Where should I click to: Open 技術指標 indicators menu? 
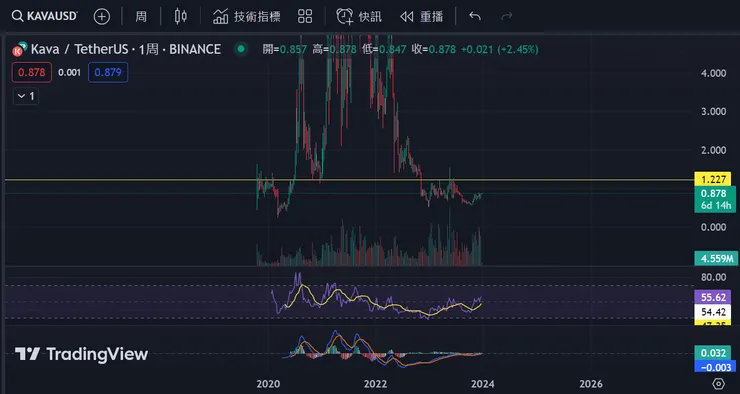pyautogui.click(x=246, y=17)
